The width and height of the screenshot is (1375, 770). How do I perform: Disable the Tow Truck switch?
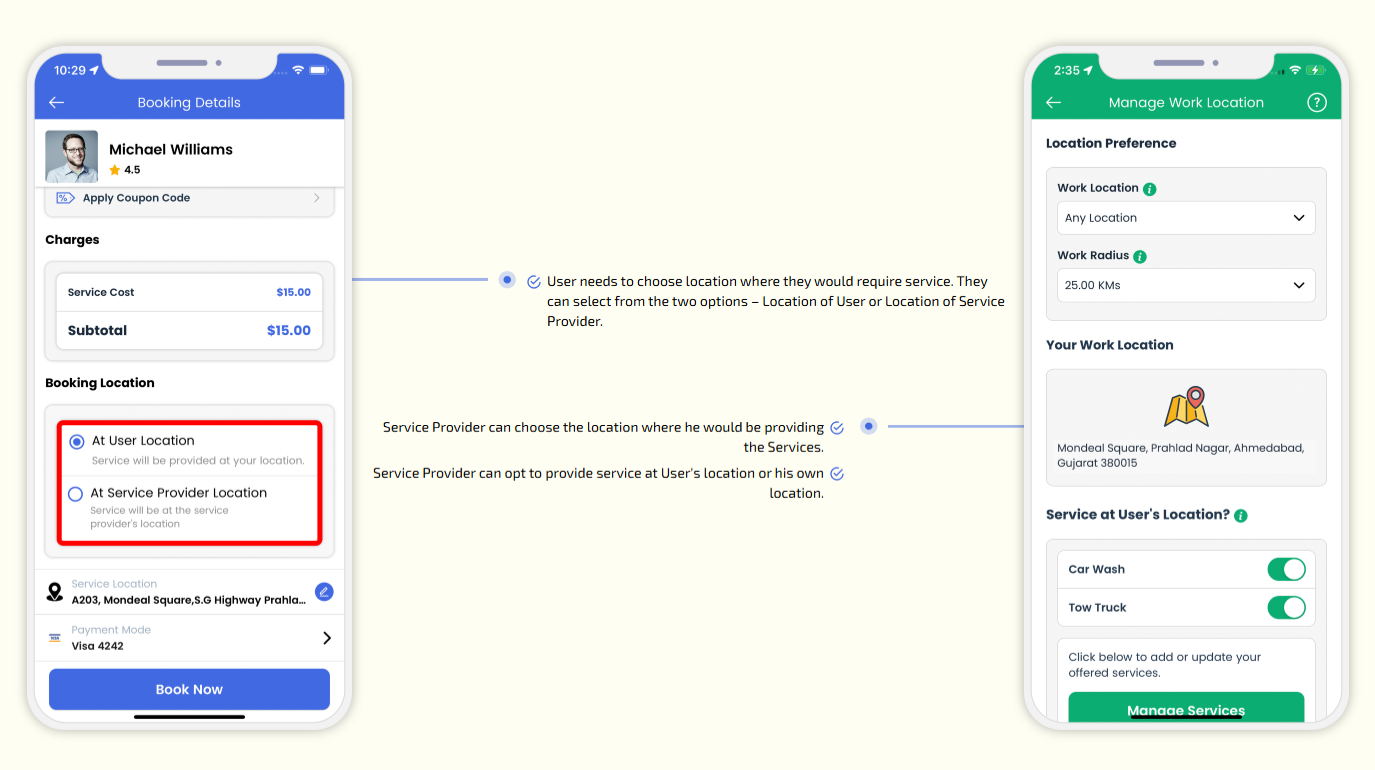point(1286,608)
